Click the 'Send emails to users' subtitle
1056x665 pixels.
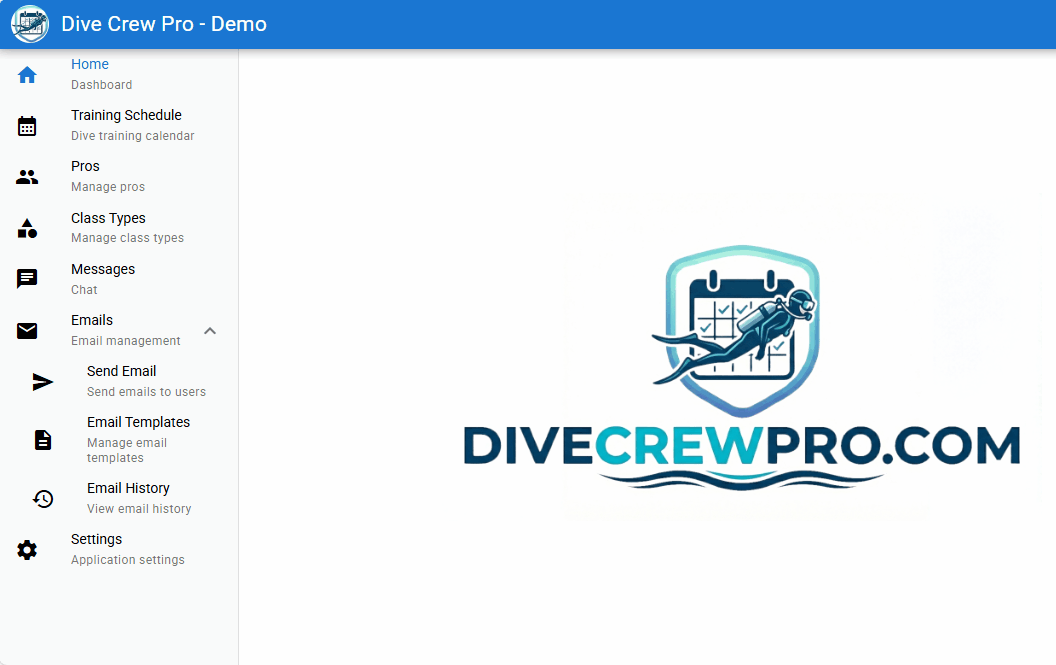click(146, 392)
